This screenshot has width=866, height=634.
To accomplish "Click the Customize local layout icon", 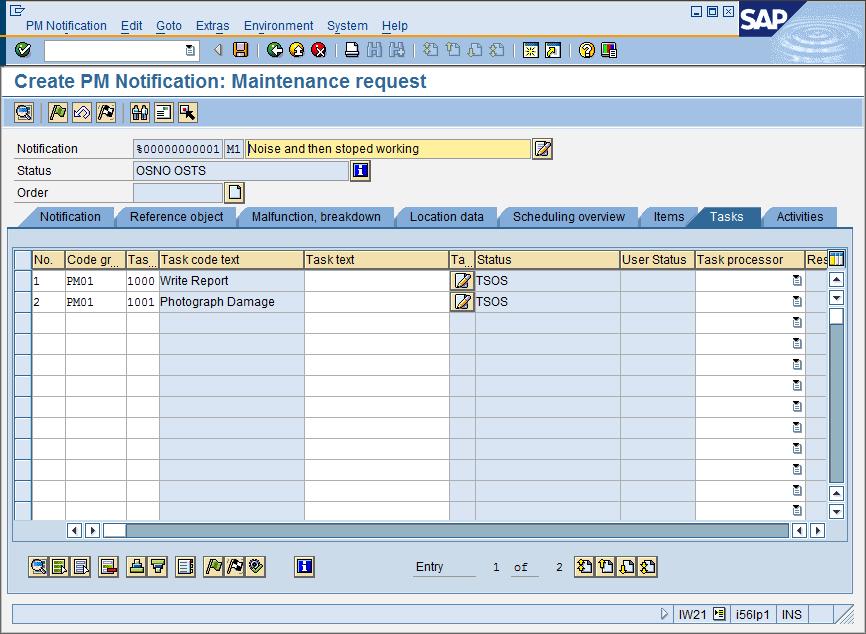I will (x=609, y=50).
